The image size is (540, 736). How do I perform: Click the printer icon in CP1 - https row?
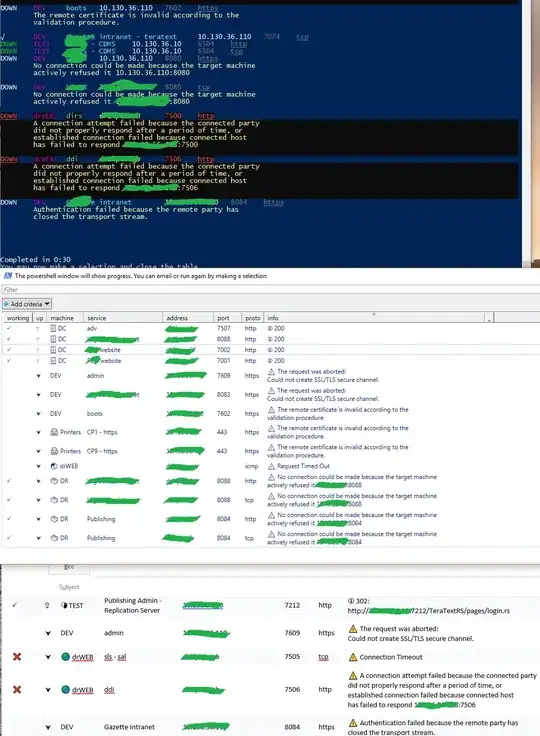[x=54, y=432]
